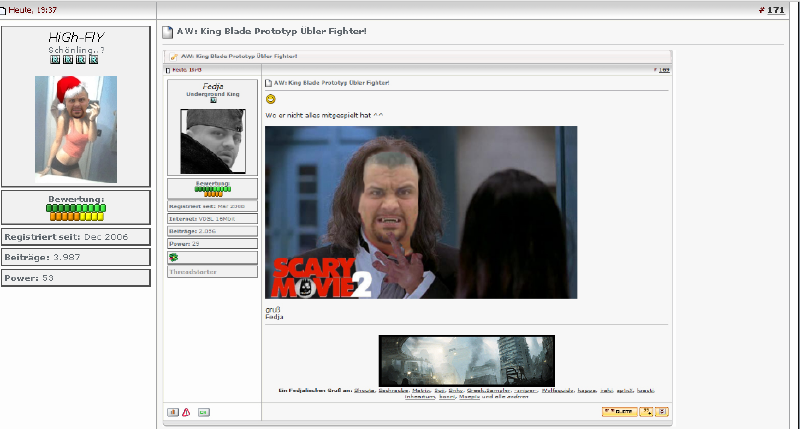Click HiGh-FlY's Santa hat avatar
The width and height of the screenshot is (800, 429).
76,129
